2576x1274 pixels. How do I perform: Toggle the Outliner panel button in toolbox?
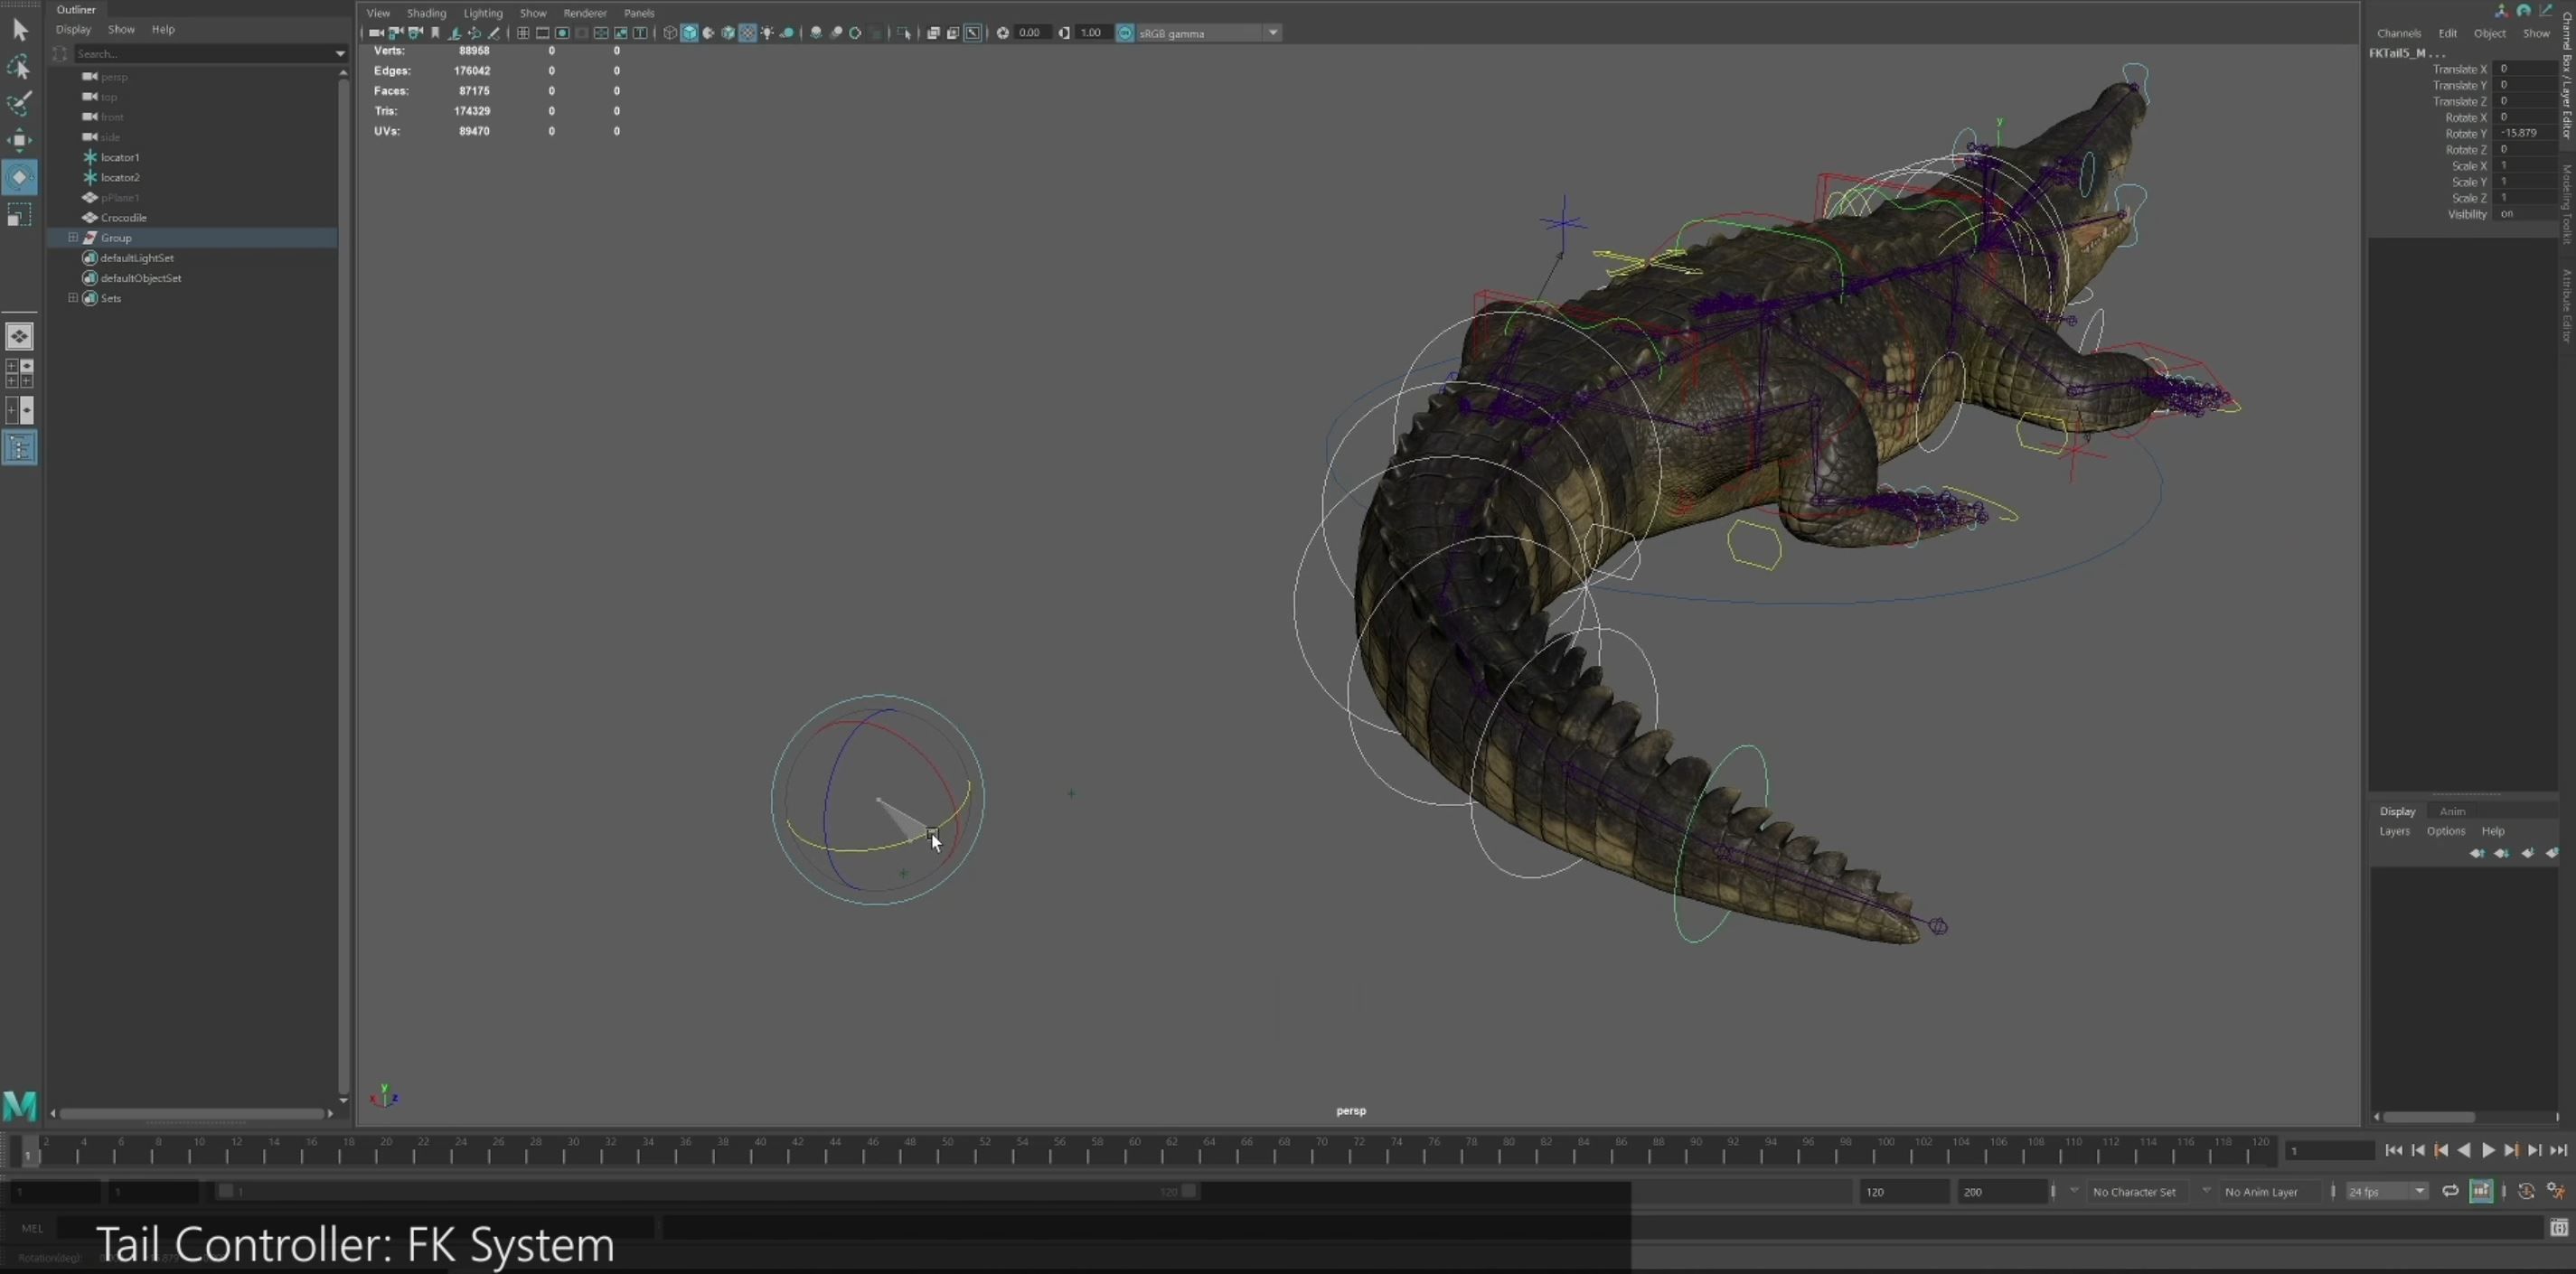tap(19, 448)
